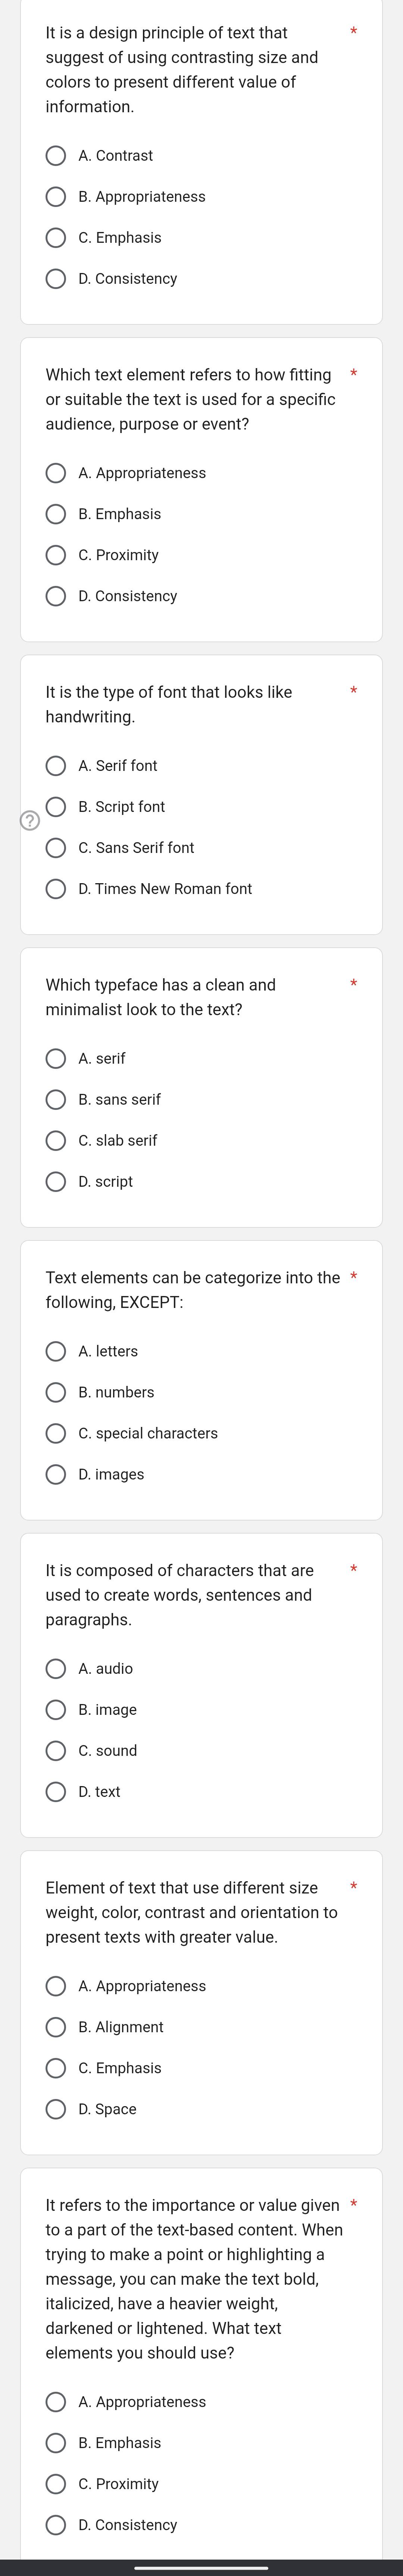Click the question mark help icon
403x2576 pixels.
click(30, 821)
